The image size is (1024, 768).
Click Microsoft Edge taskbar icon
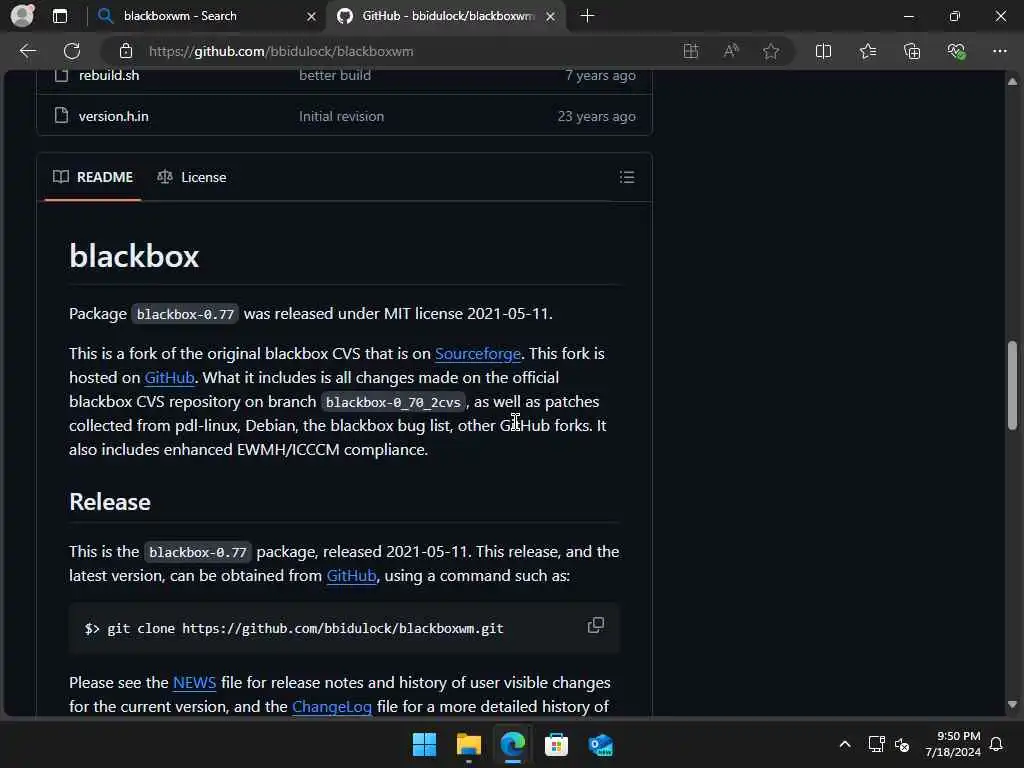point(513,744)
